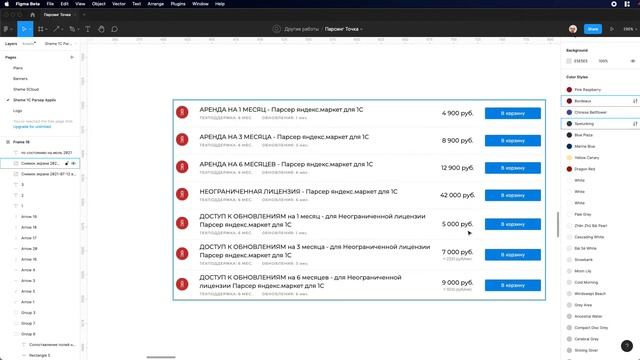Screen dimensions: 640x360
Task: Select the Banners page
Action: click(20, 79)
